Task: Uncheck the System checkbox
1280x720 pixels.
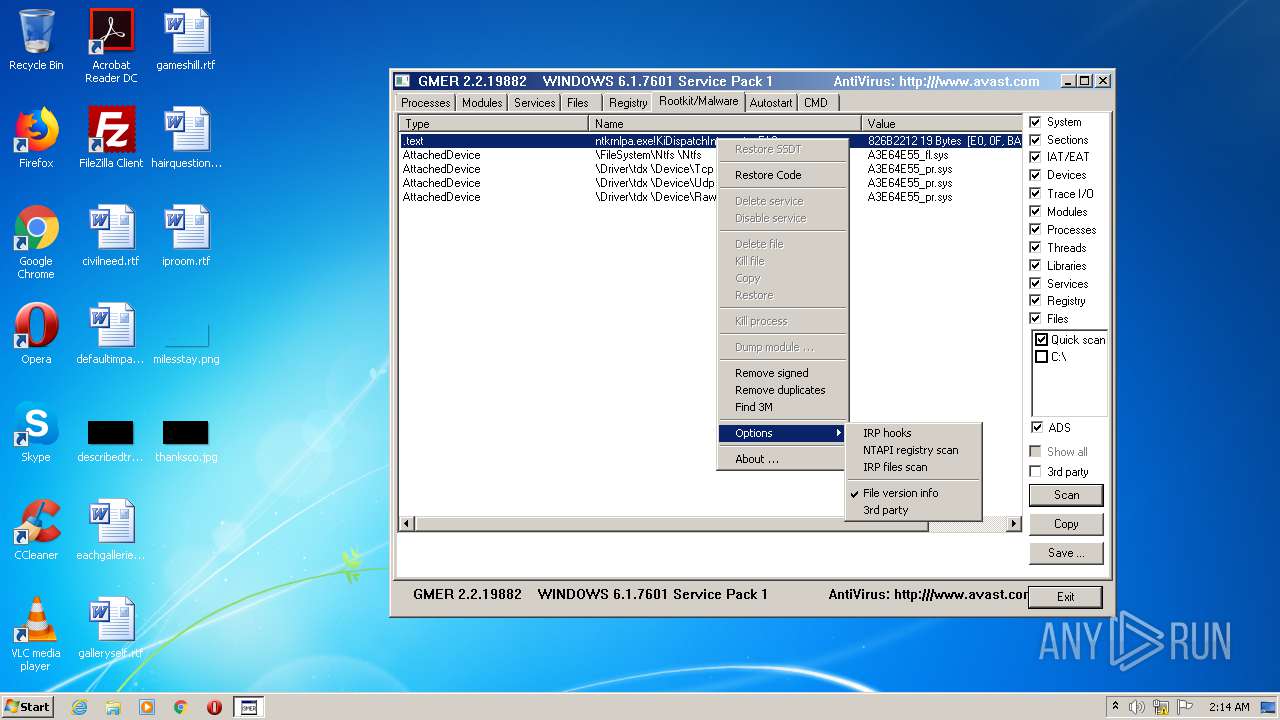Action: 1035,122
